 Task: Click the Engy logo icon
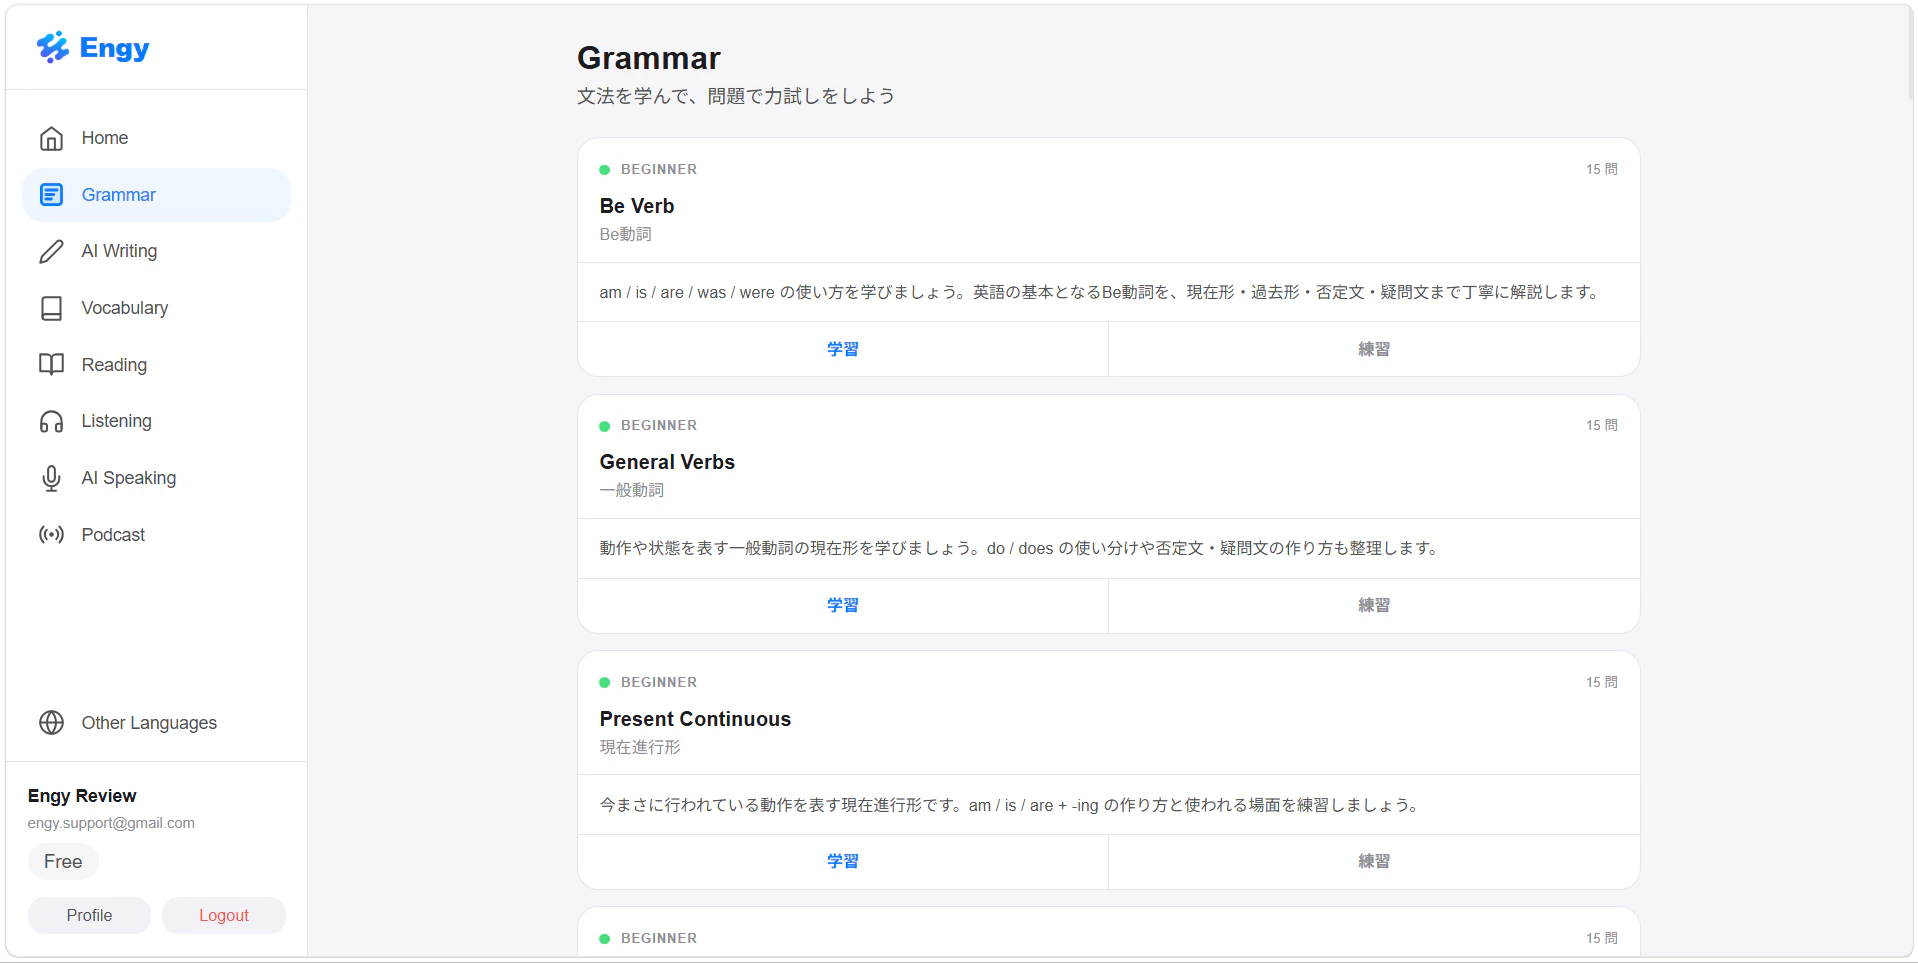coord(53,47)
